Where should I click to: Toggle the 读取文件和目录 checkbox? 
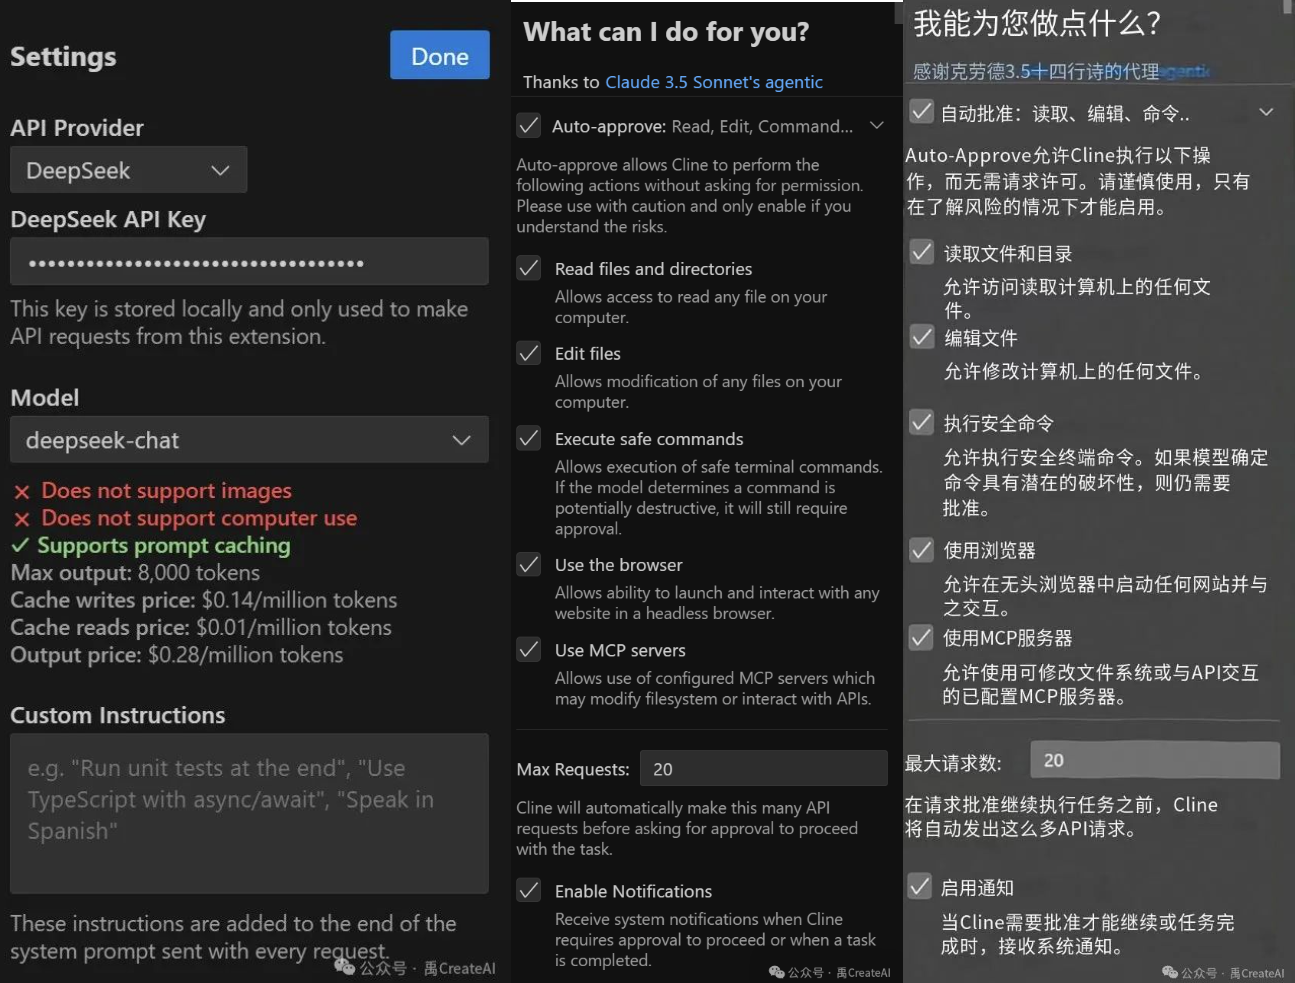pos(922,252)
